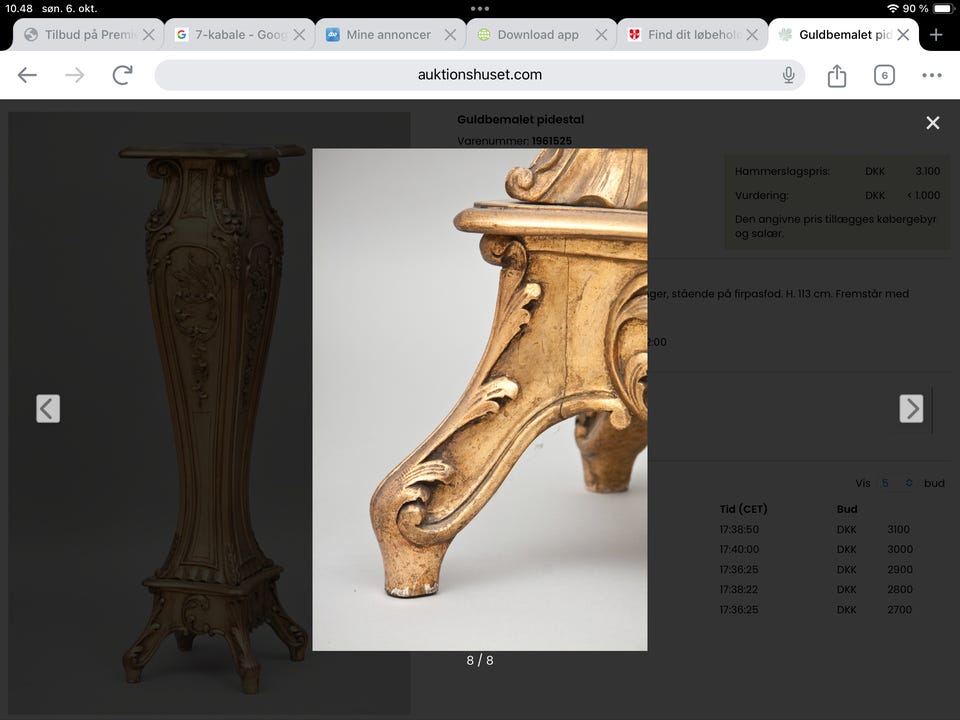Open the Safari share sheet

[x=837, y=74]
